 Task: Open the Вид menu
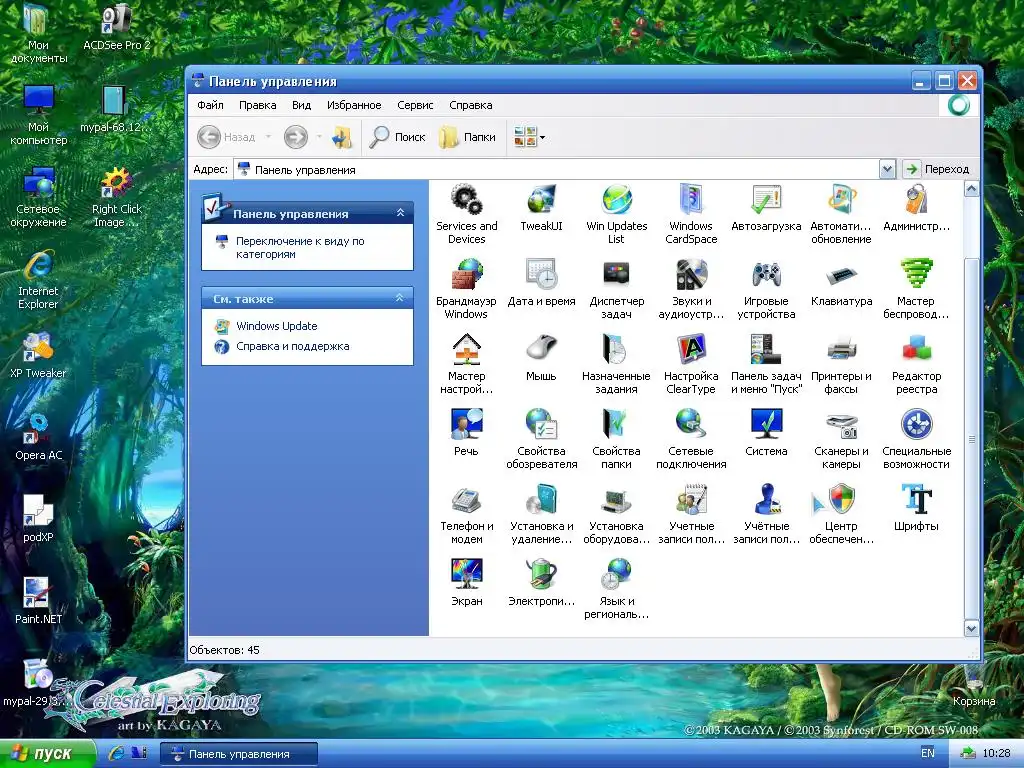coord(301,105)
